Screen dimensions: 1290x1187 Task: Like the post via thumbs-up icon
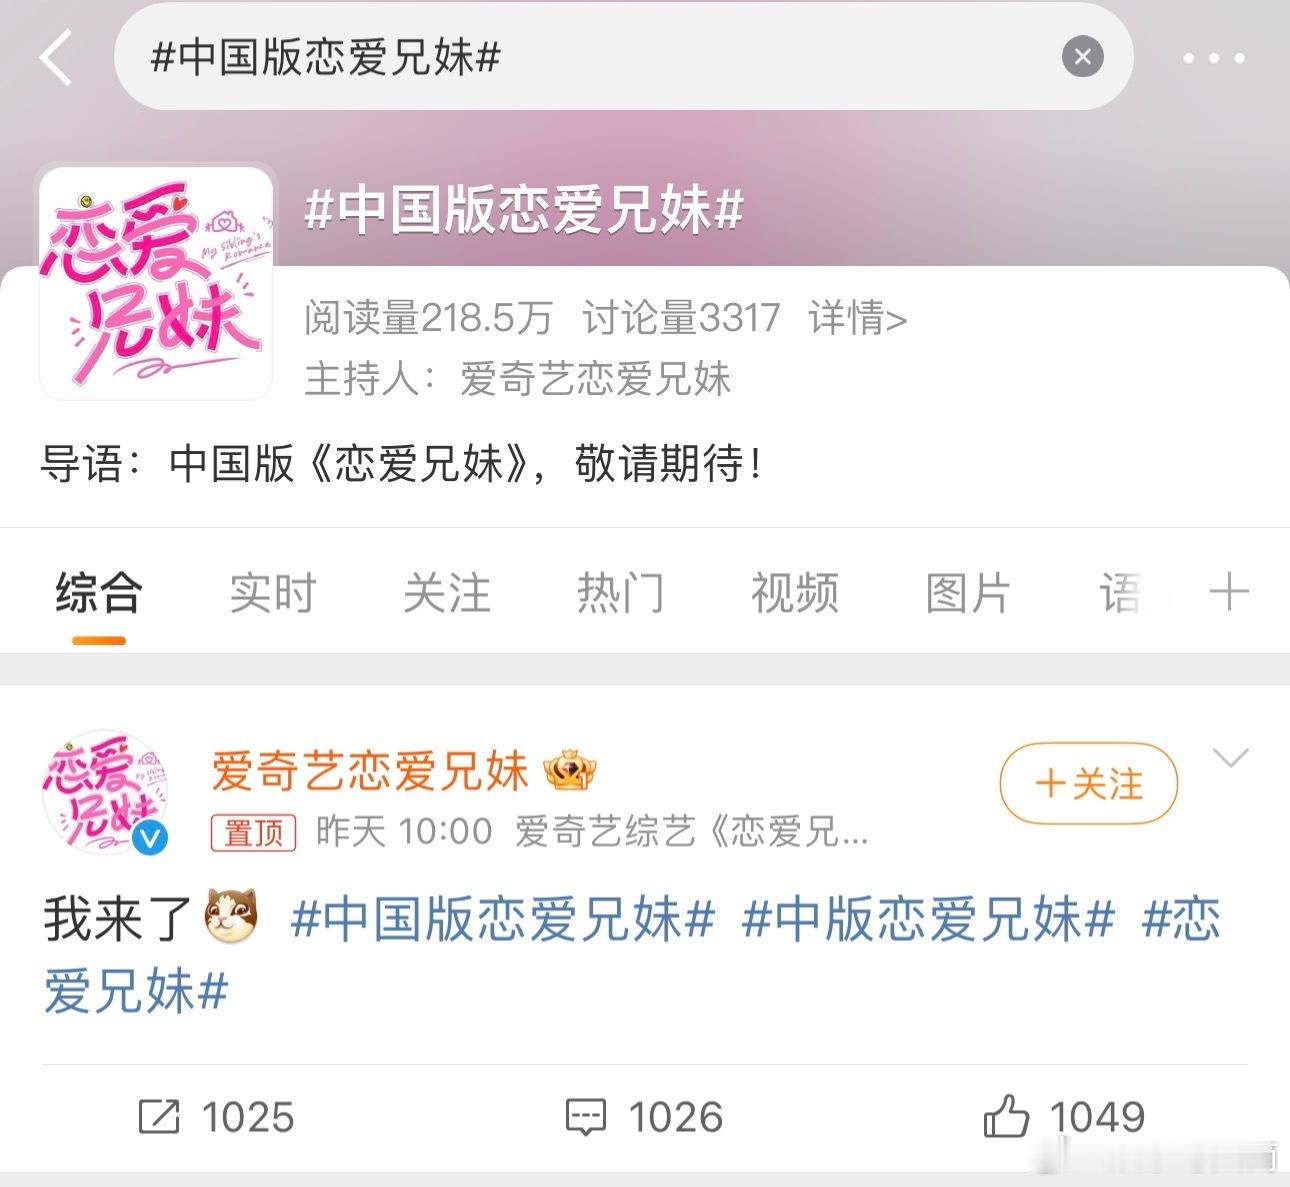[1006, 1116]
